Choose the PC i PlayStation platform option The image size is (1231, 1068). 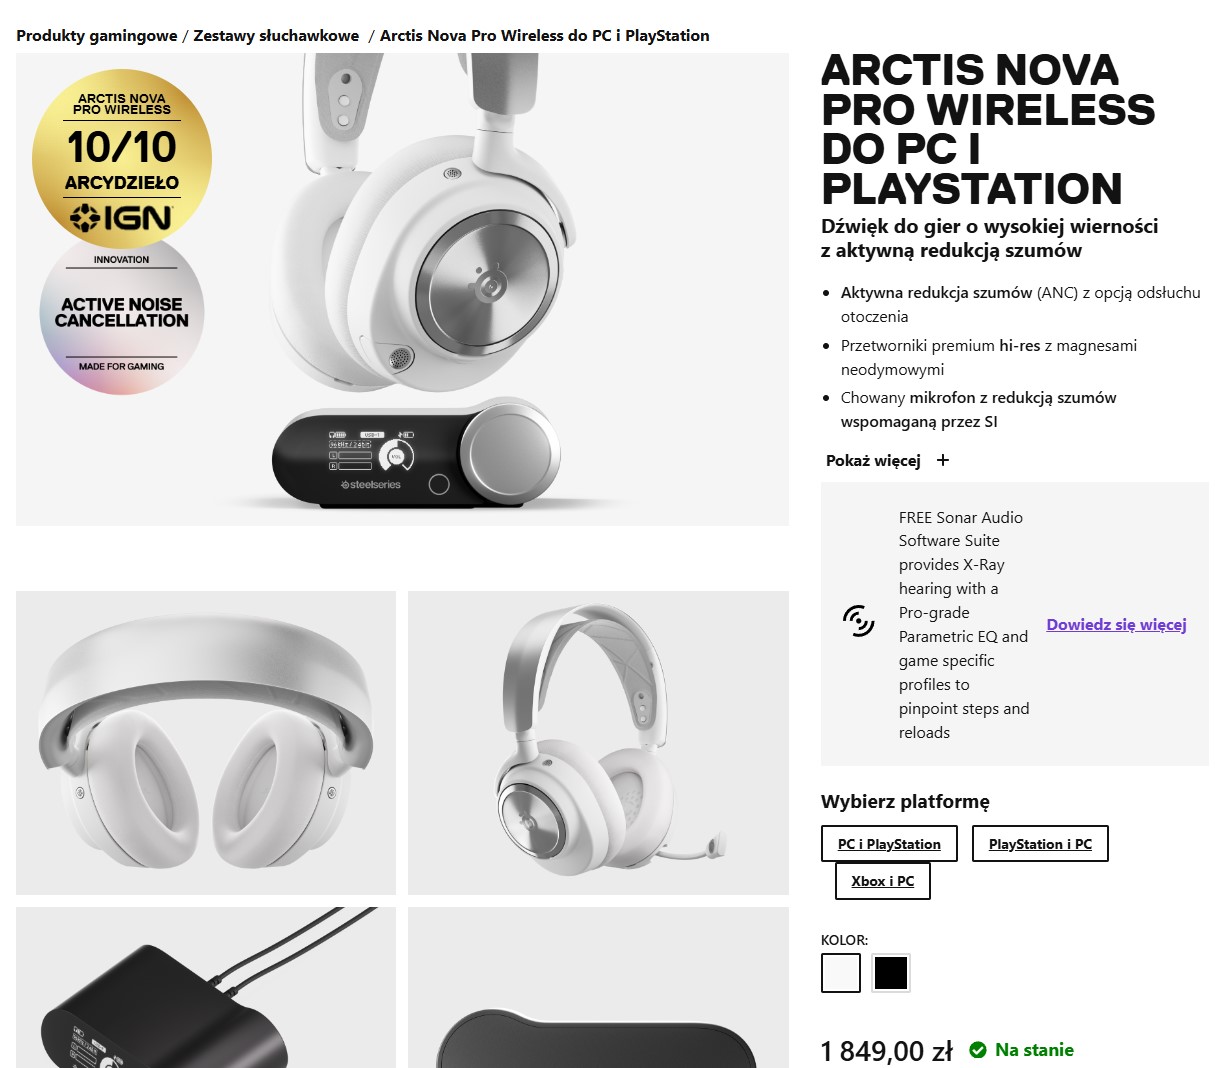click(x=889, y=844)
